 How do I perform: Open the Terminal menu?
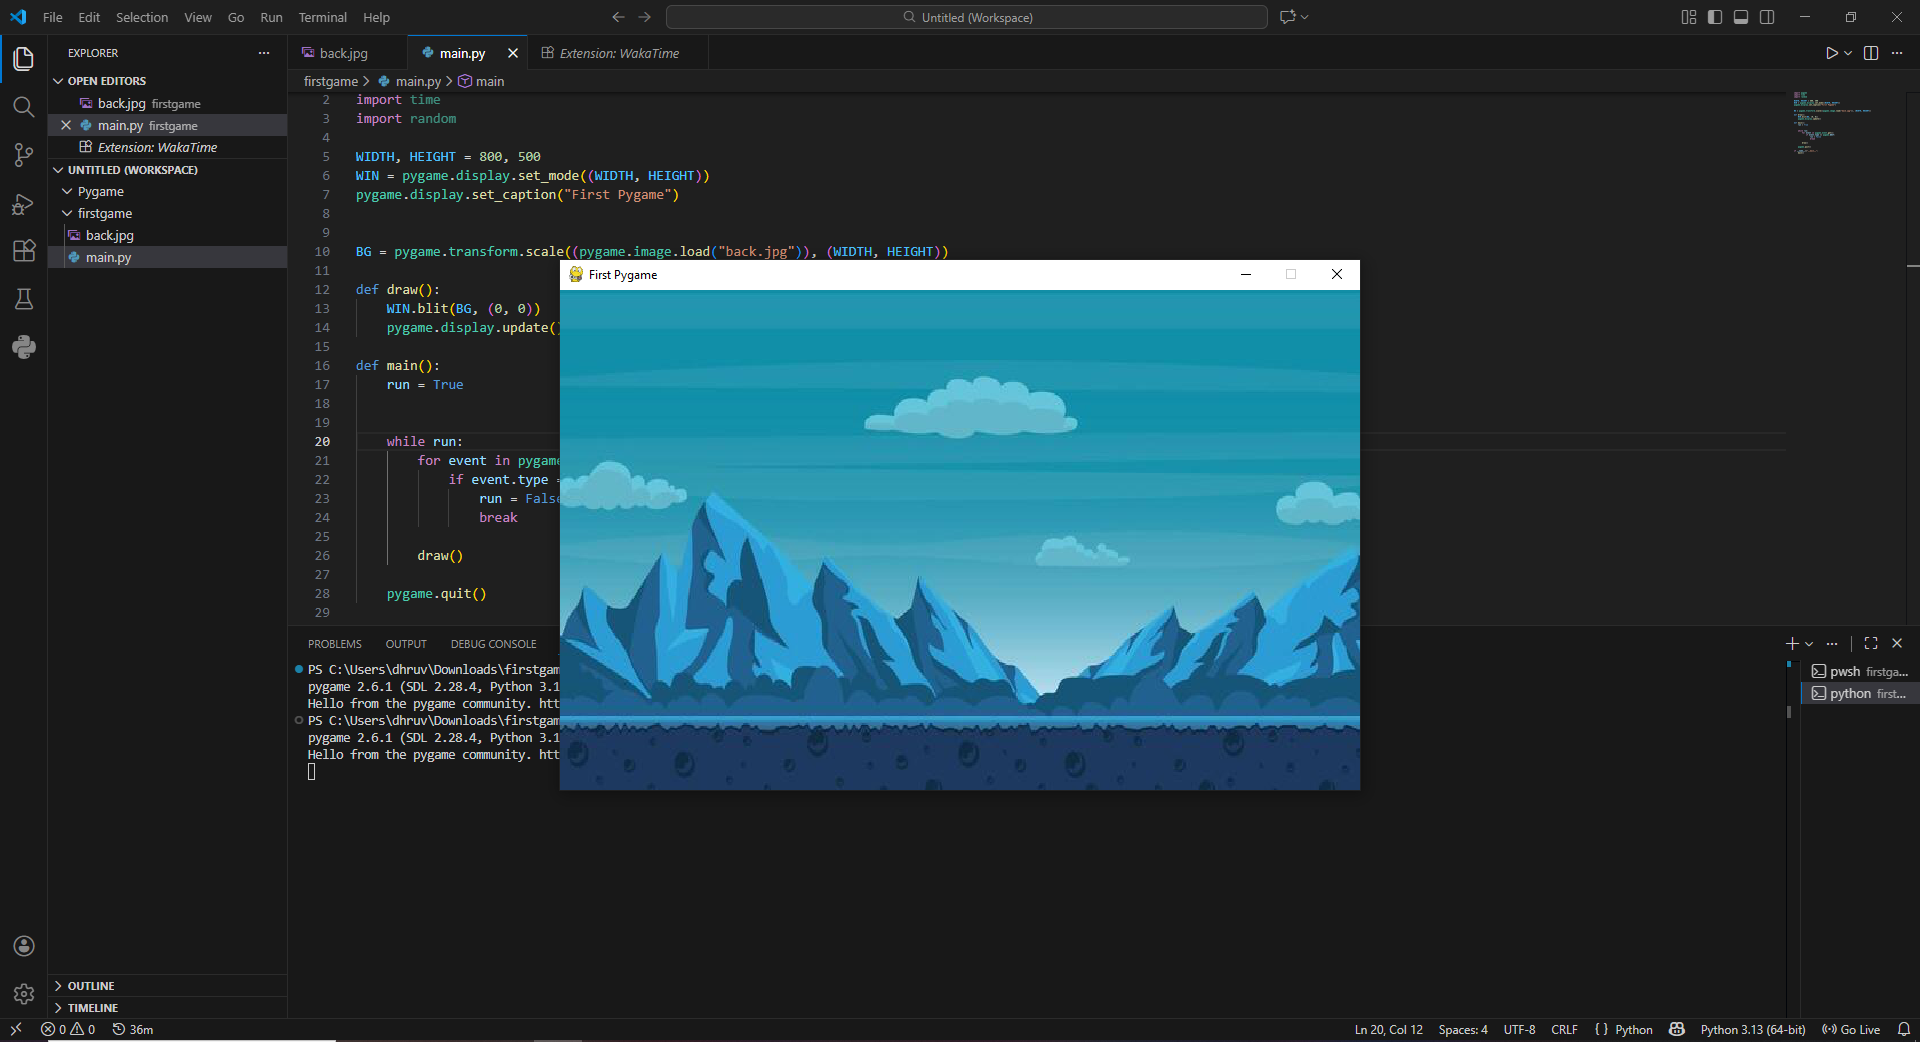[x=322, y=17]
